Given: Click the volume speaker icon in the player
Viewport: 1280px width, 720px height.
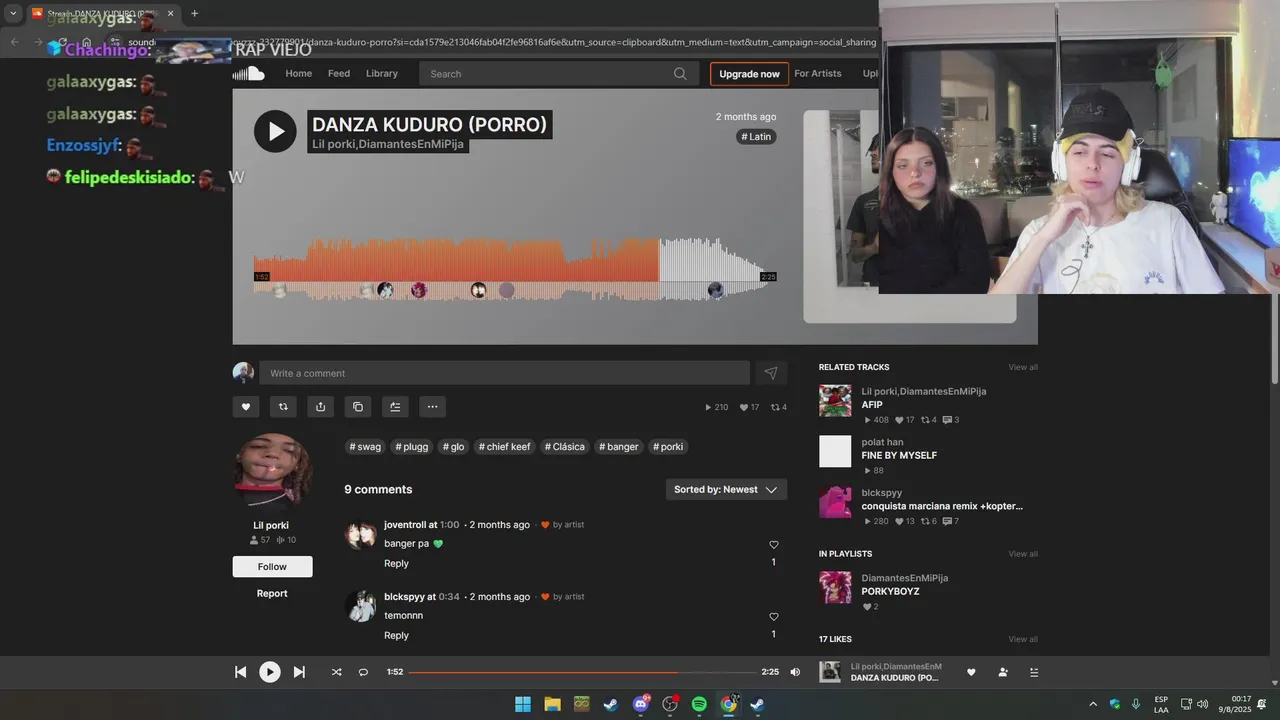Looking at the screenshot, I should [x=795, y=672].
